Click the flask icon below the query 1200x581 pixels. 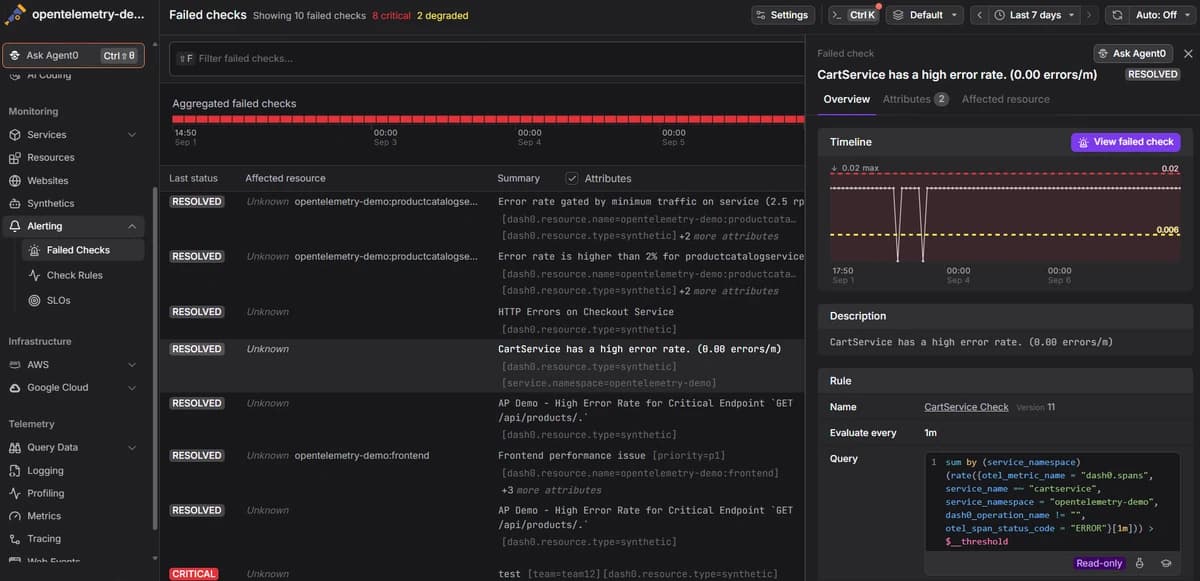pyautogui.click(x=1140, y=563)
